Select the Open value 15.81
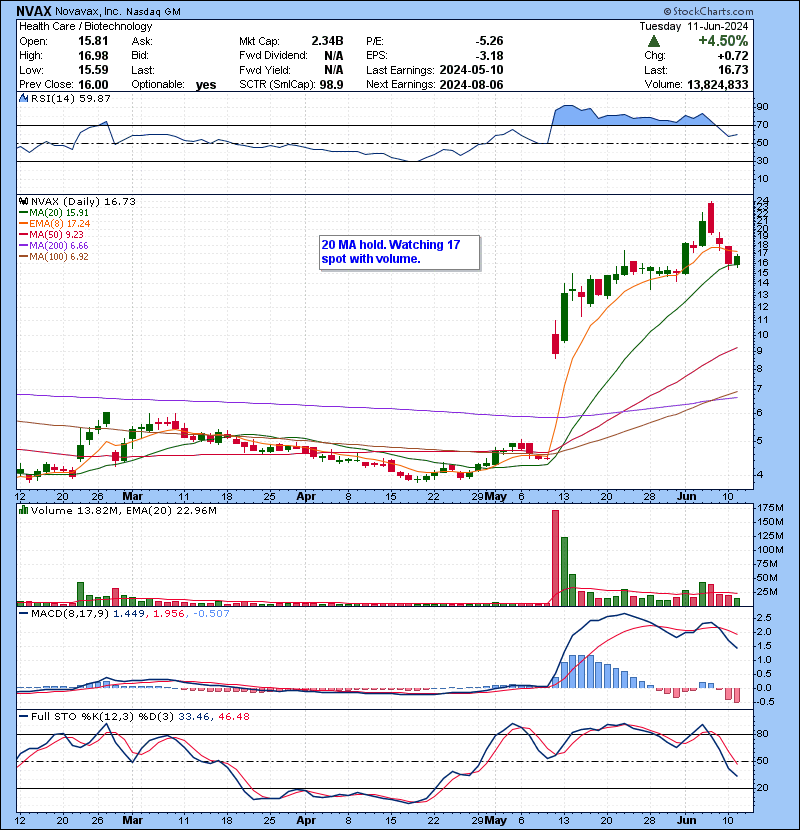Viewport: 800px width, 830px height. [93, 41]
